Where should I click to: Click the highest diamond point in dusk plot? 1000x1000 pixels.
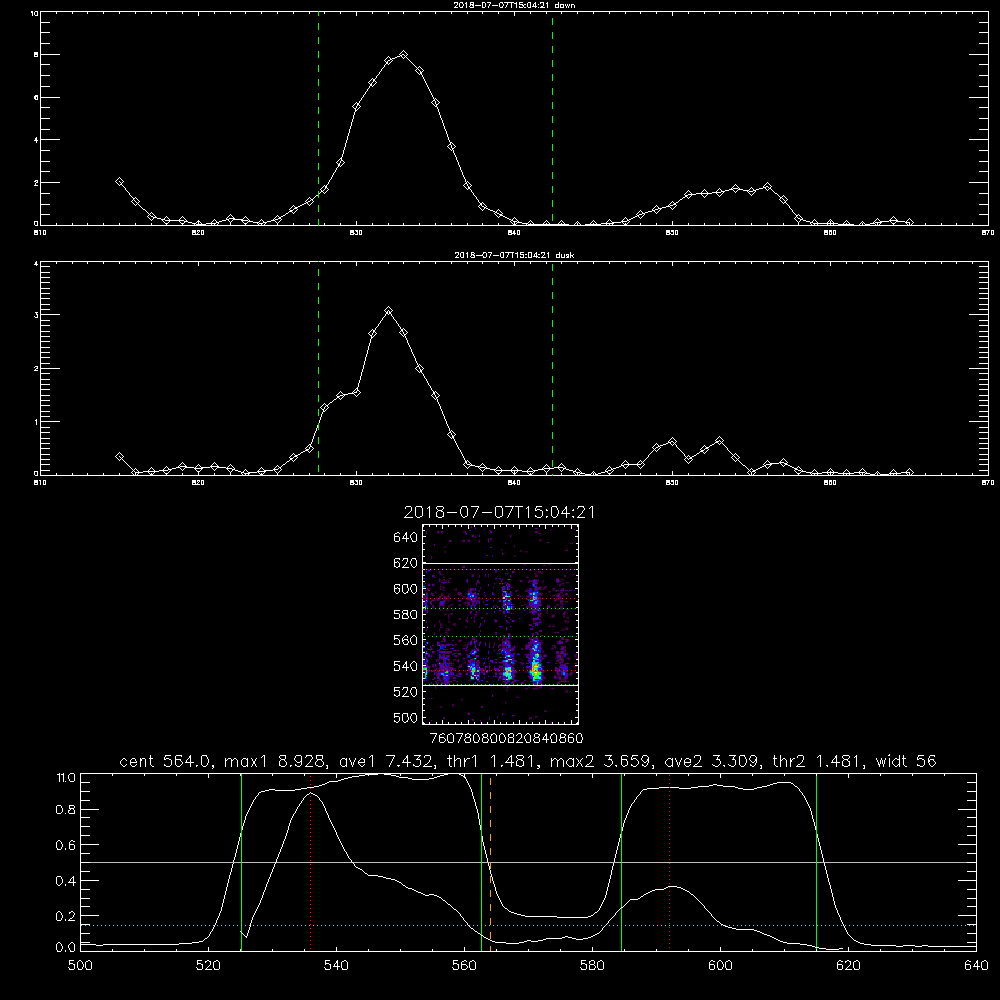pyautogui.click(x=388, y=311)
